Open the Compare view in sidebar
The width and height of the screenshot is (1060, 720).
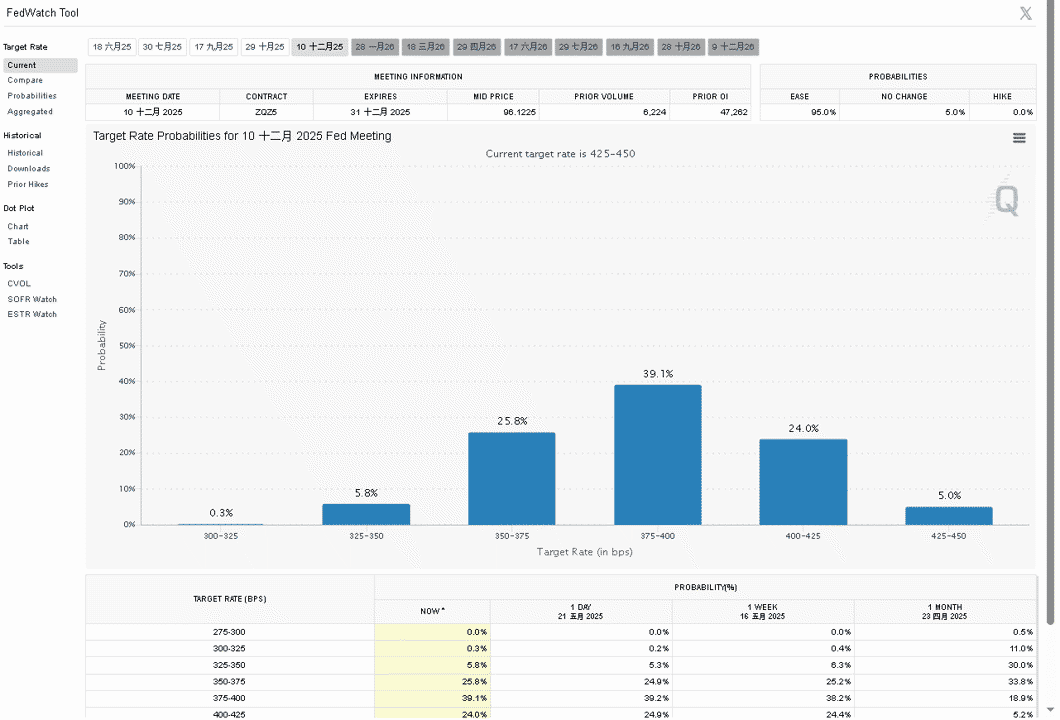pos(25,80)
